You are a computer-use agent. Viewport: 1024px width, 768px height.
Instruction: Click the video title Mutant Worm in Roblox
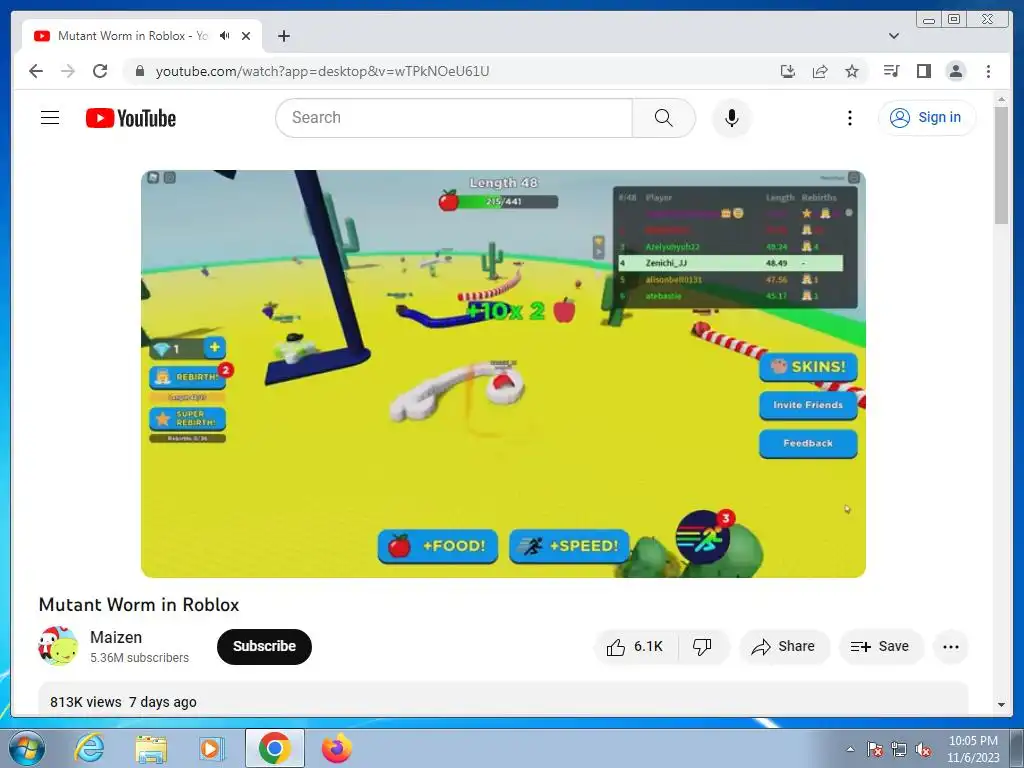coord(139,605)
